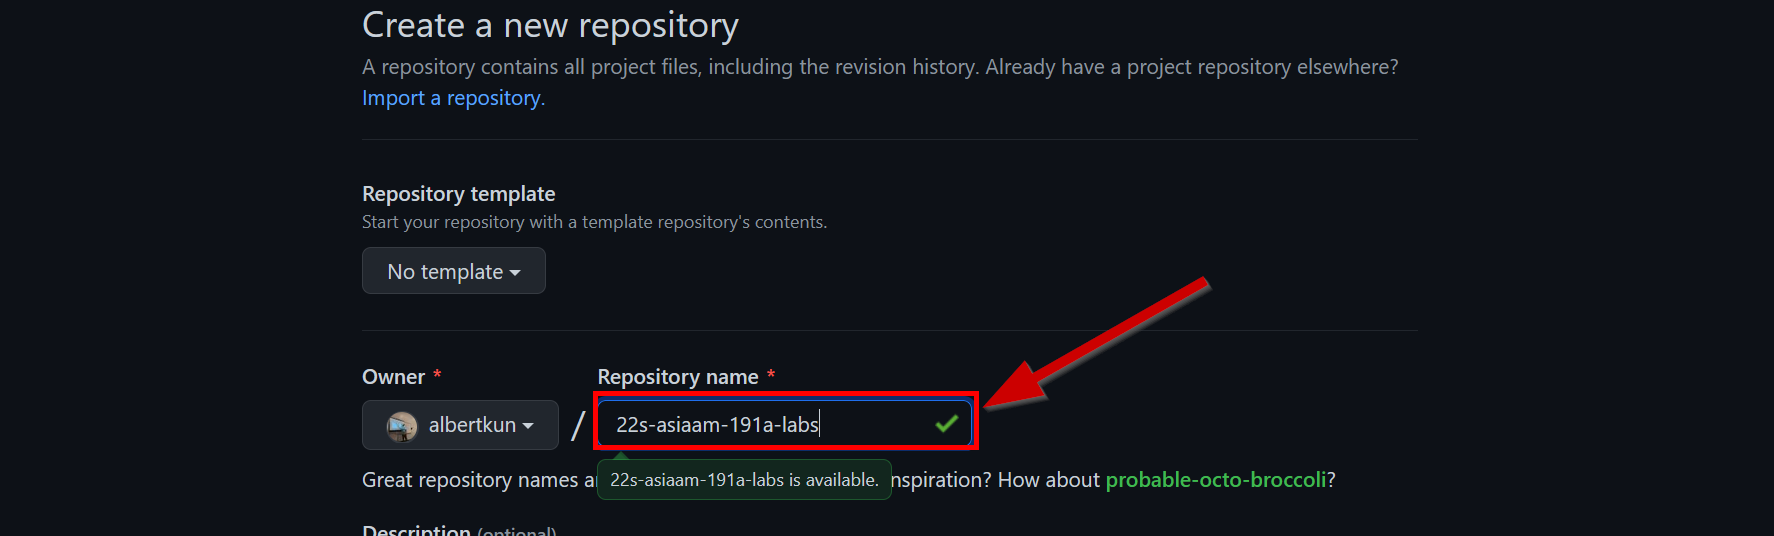Click the Repository template label
Viewport: 1774px width, 536px height.
pos(458,194)
